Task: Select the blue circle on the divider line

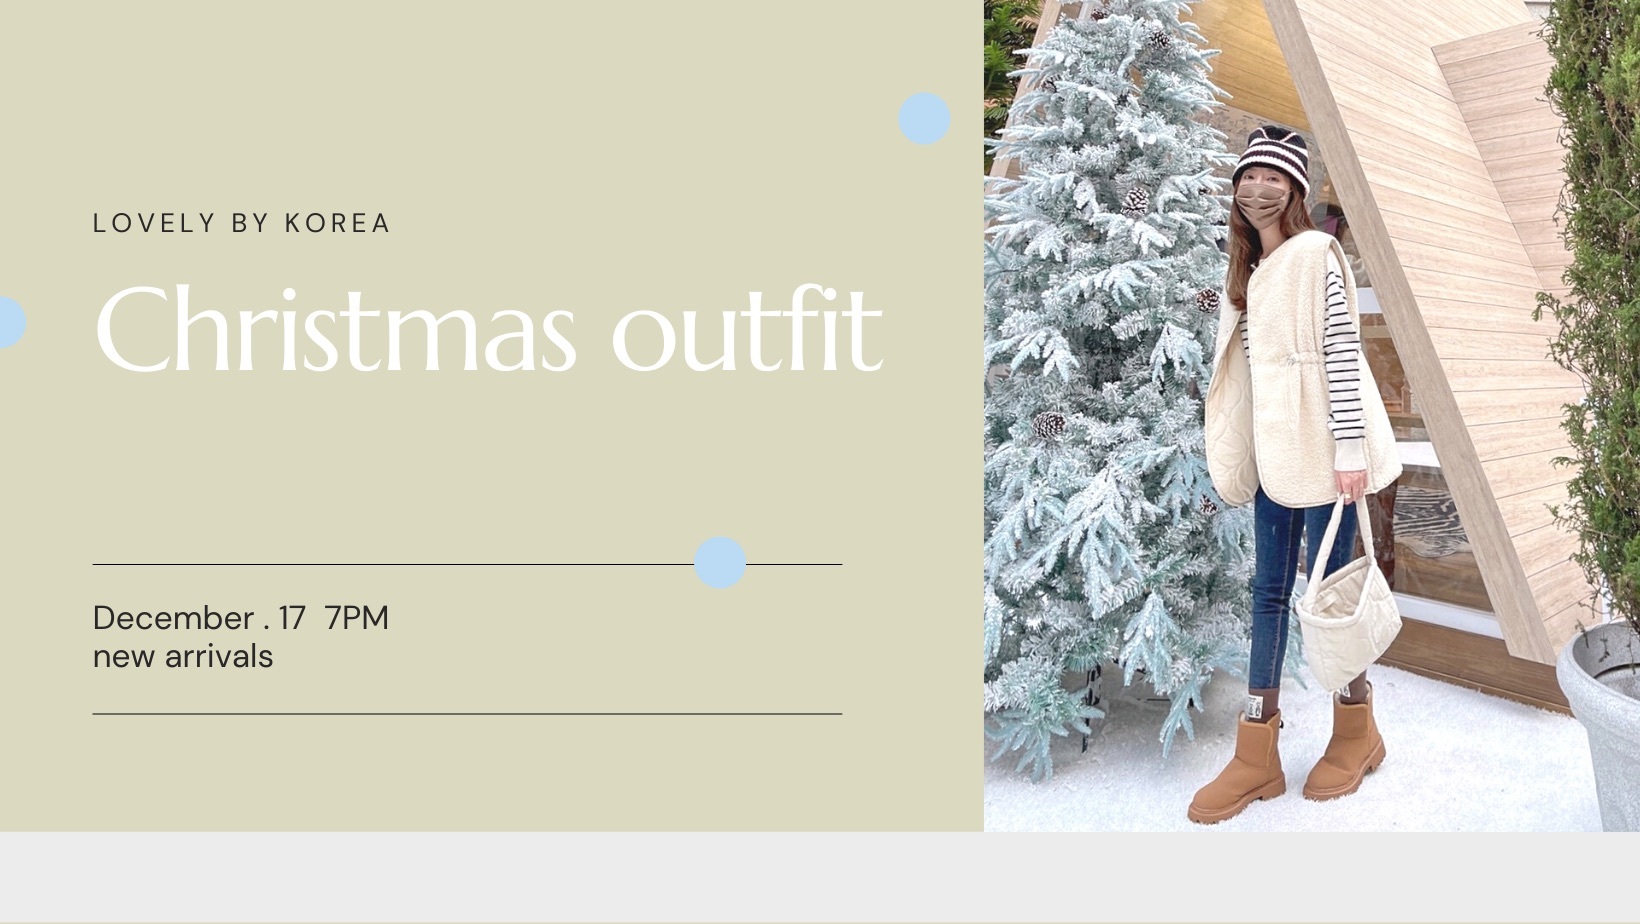Action: point(720,562)
